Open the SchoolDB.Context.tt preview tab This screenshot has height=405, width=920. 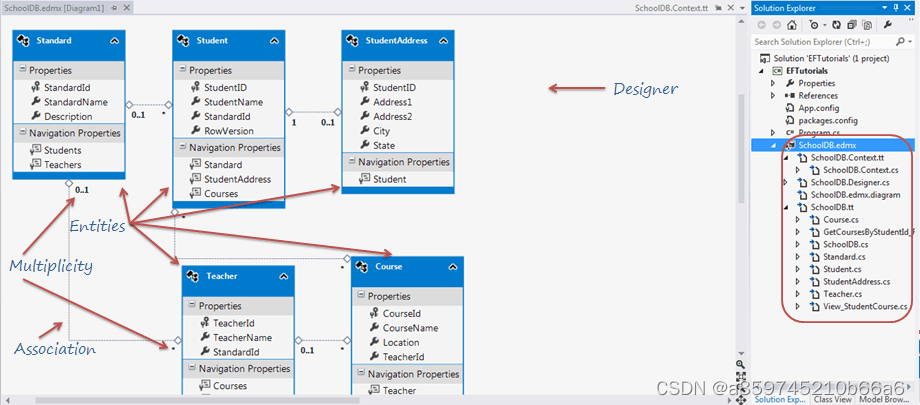pyautogui.click(x=672, y=8)
